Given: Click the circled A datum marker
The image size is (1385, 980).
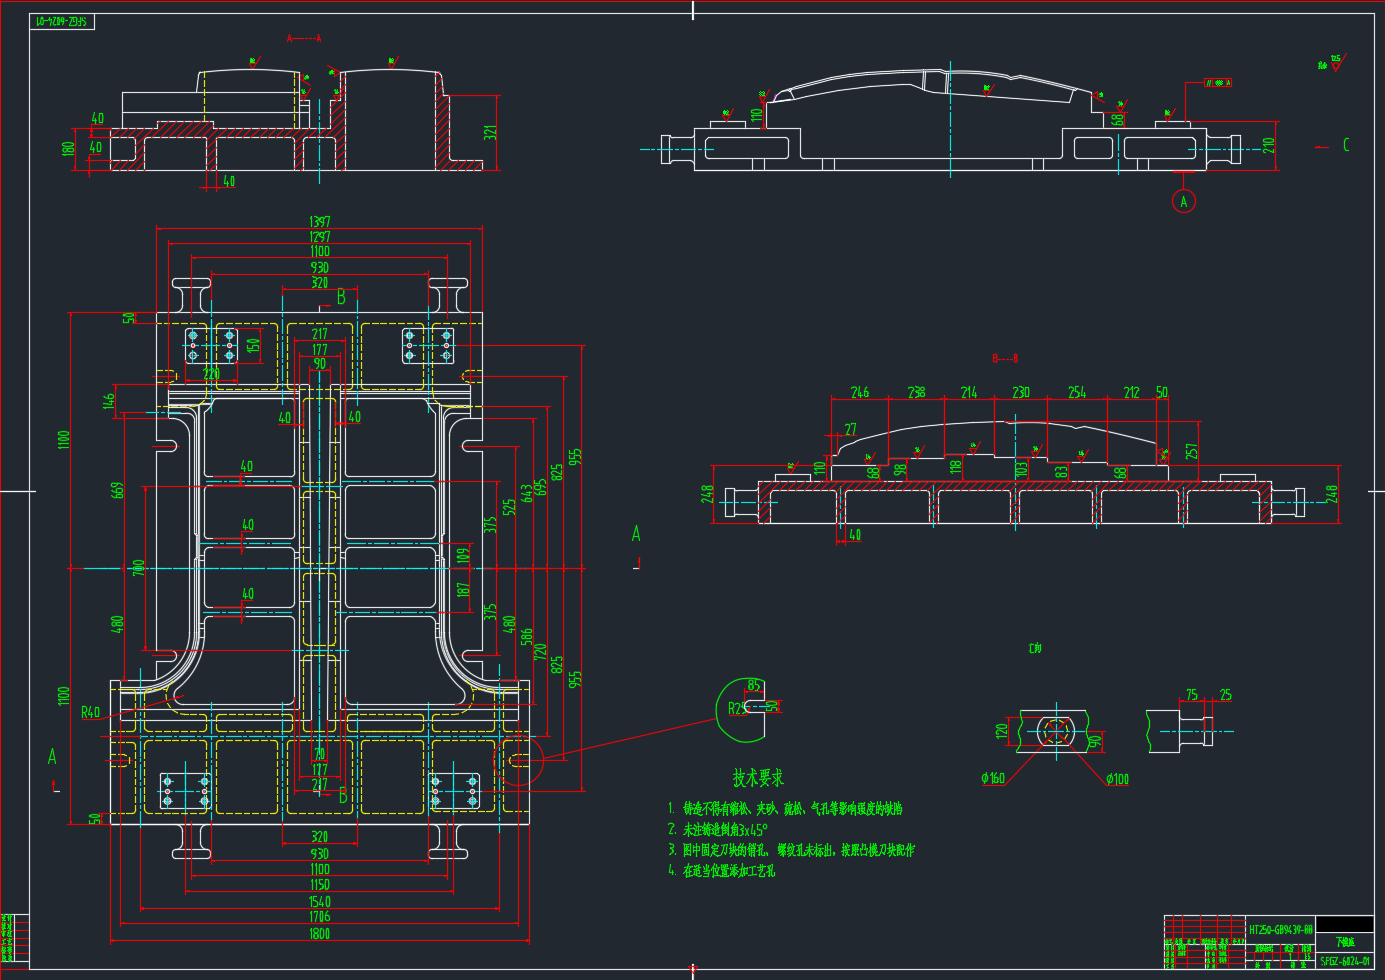Looking at the screenshot, I should point(1183,201).
